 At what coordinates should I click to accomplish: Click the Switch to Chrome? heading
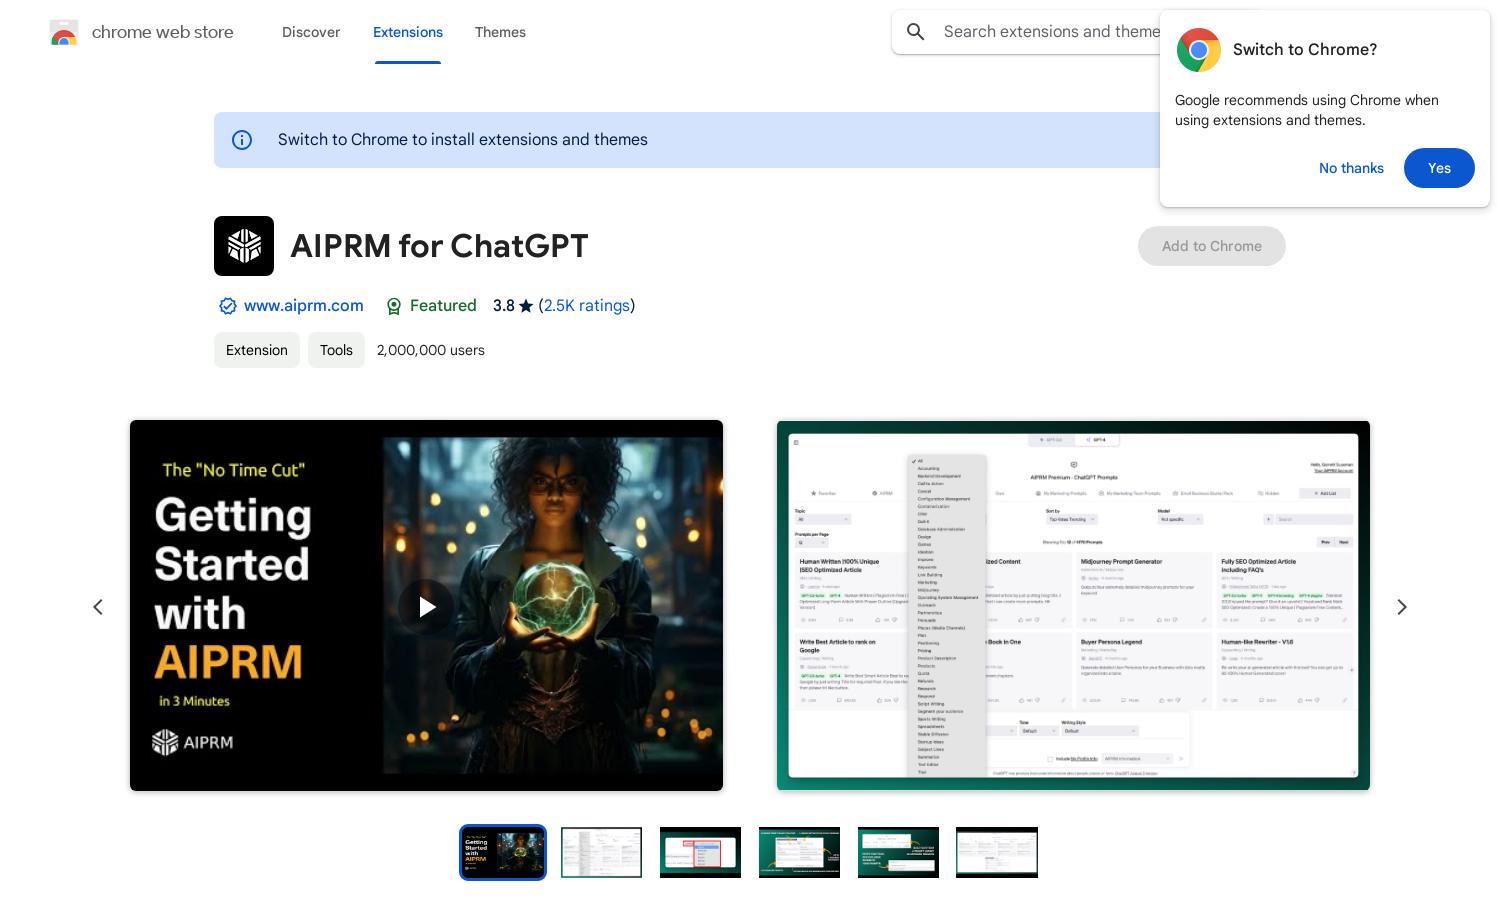pos(1305,50)
